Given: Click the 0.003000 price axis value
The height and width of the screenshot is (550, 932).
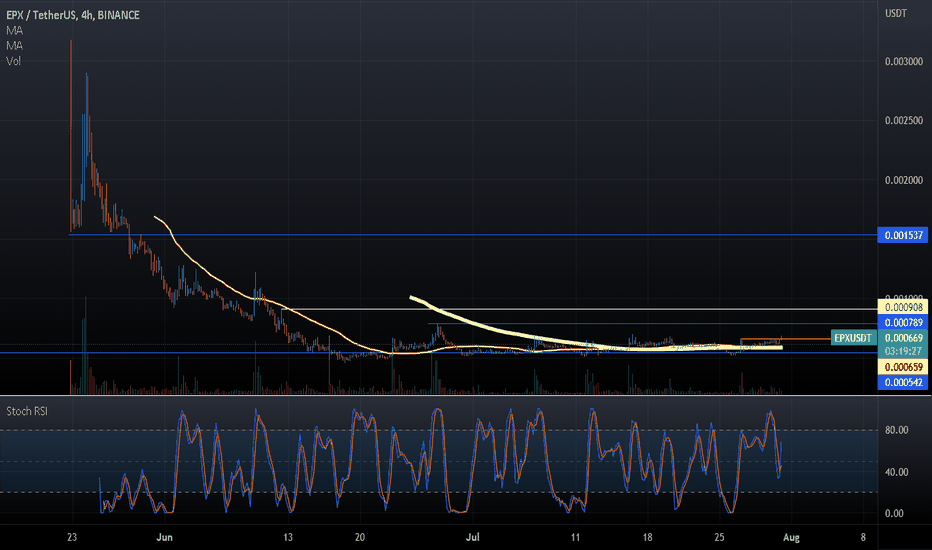Looking at the screenshot, I should click(903, 61).
